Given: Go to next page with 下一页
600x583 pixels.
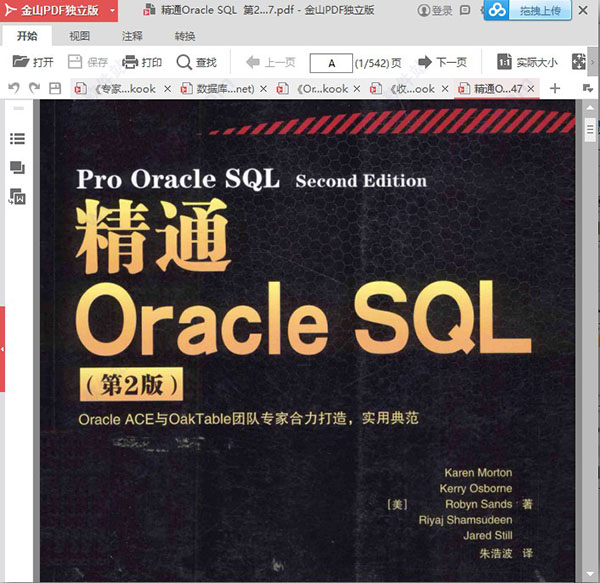Looking at the screenshot, I should coord(442,62).
